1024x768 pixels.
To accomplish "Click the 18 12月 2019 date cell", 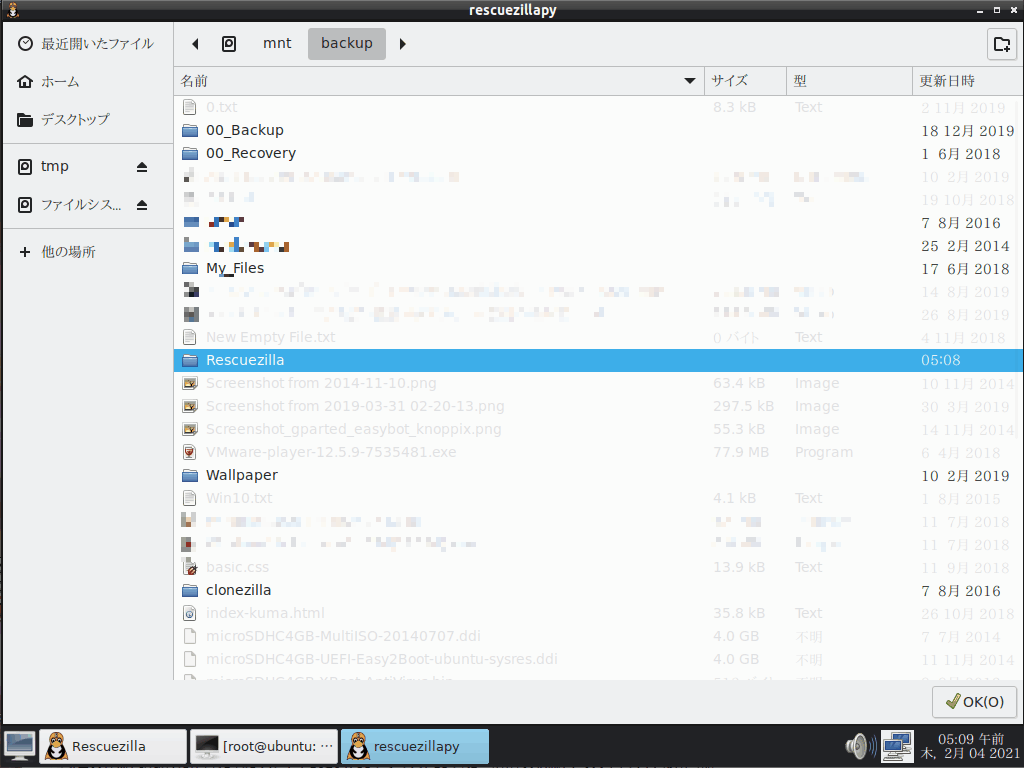I will [x=967, y=131].
